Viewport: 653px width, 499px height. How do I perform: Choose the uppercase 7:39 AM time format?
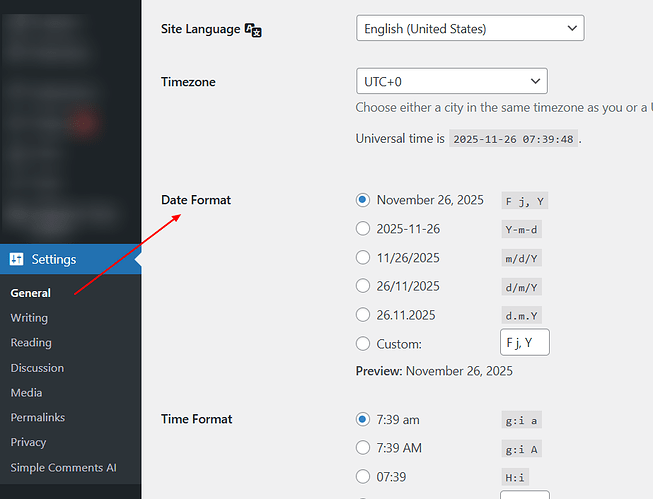363,448
